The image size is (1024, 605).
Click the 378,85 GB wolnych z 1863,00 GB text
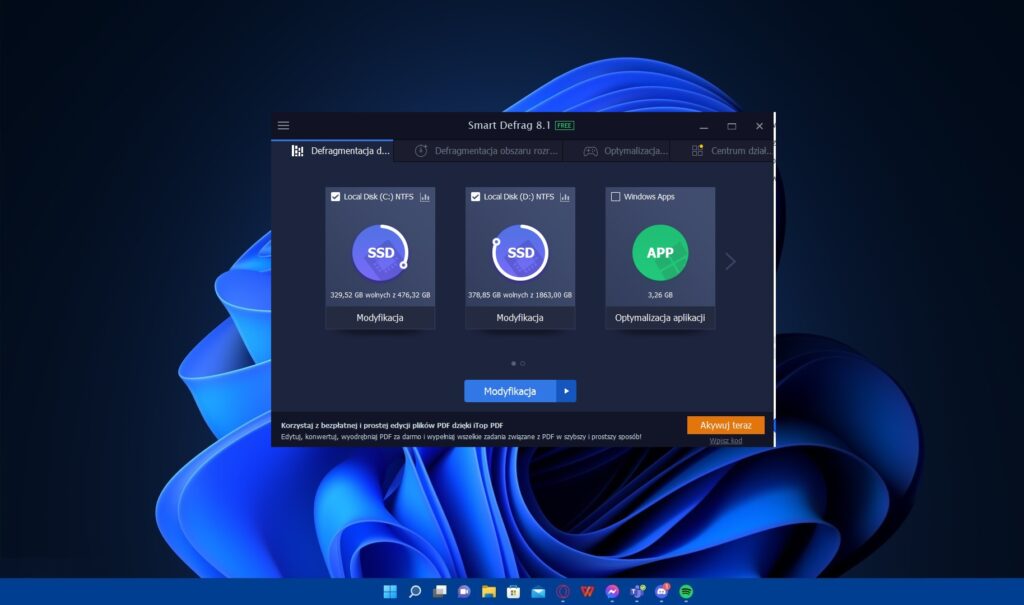(520, 295)
